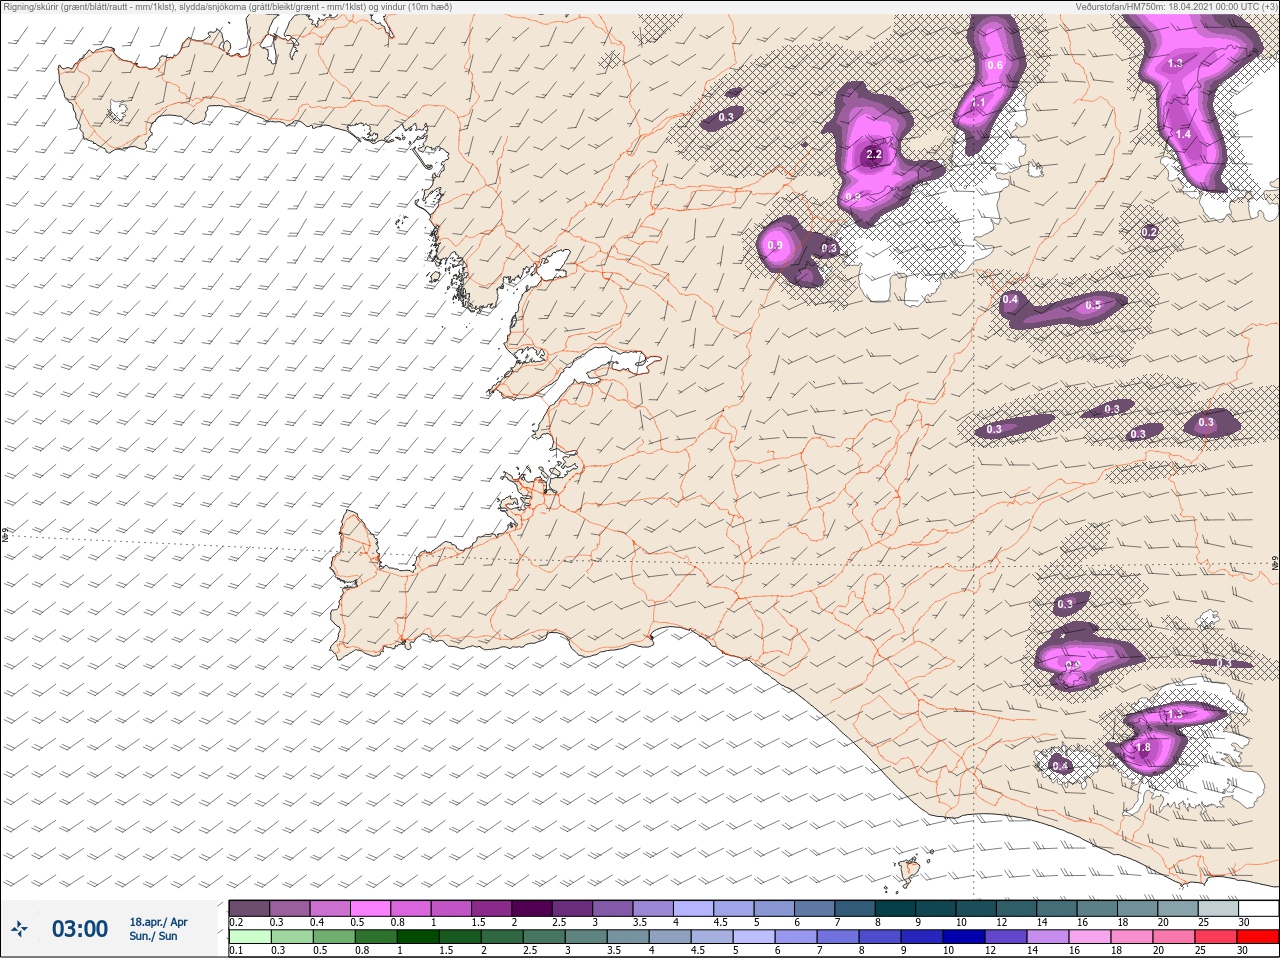1280x958 pixels.
Task: Pick lower legend red swatch labeled 30
Action: pos(1259,936)
